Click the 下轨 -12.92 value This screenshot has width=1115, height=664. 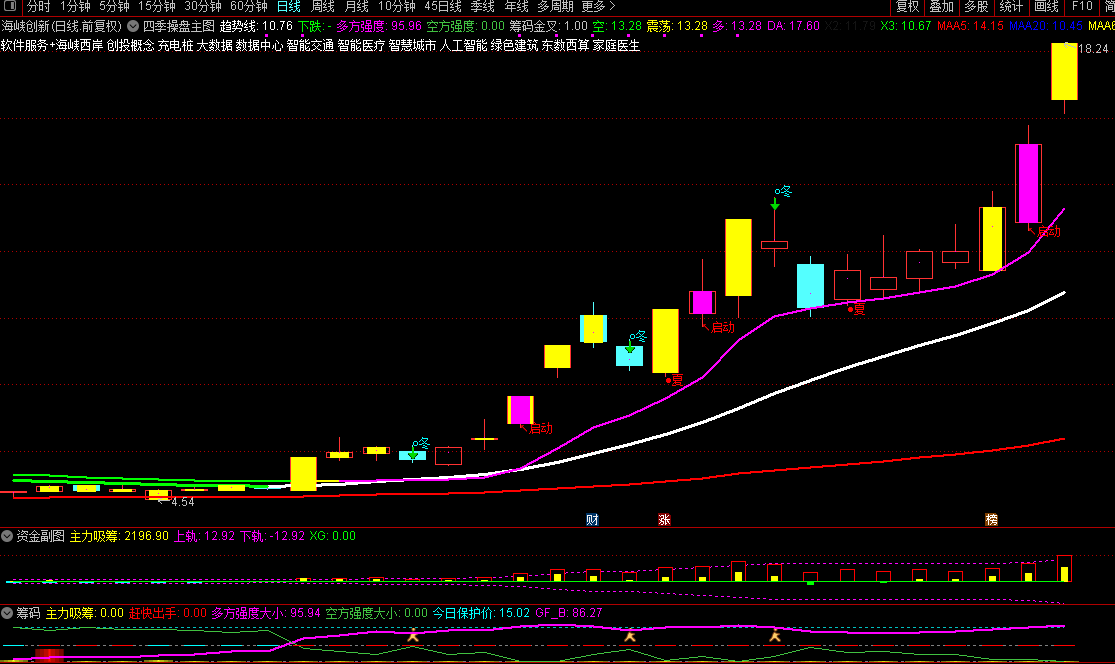tap(272, 536)
